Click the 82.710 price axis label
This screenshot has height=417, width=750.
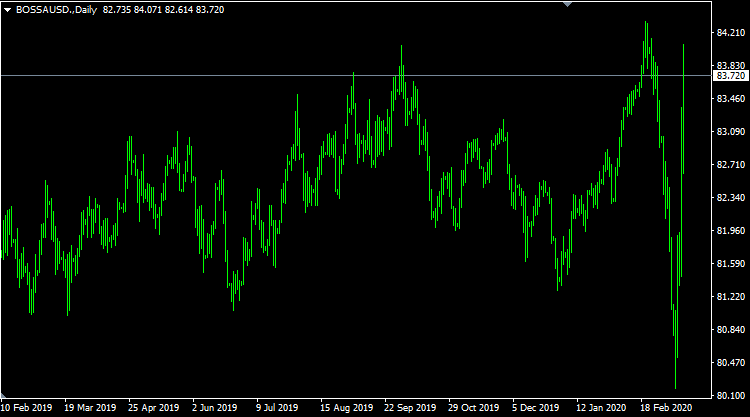tap(731, 165)
